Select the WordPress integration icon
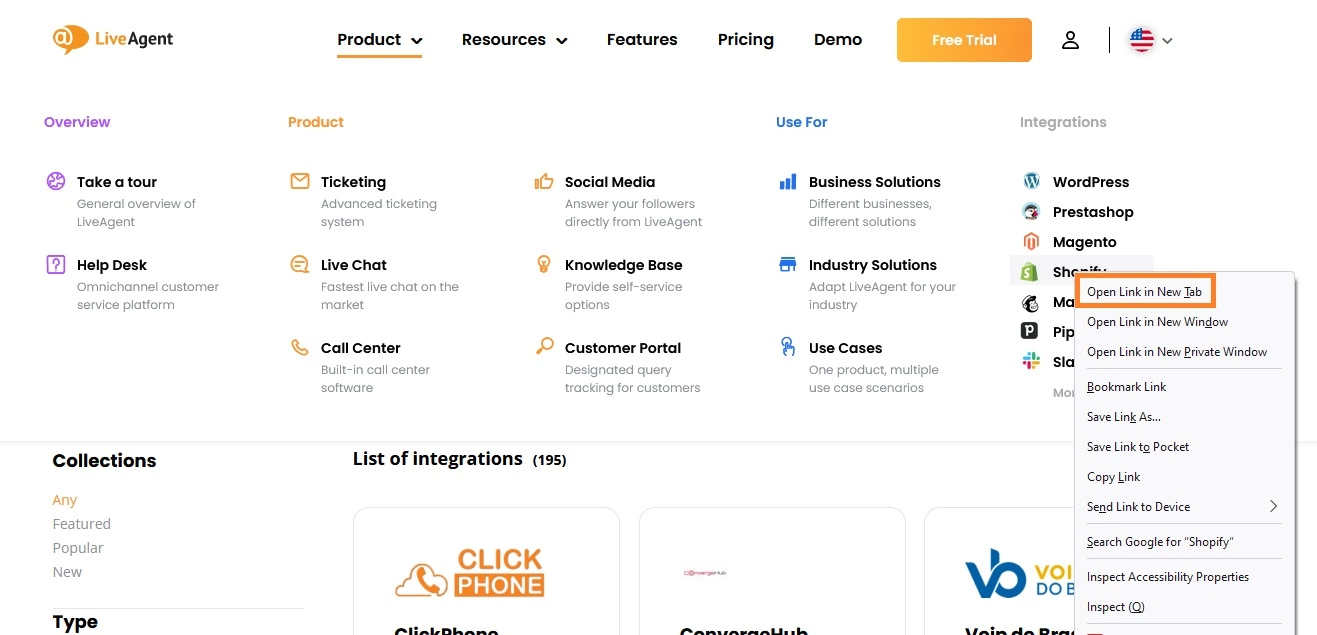 click(x=1031, y=181)
